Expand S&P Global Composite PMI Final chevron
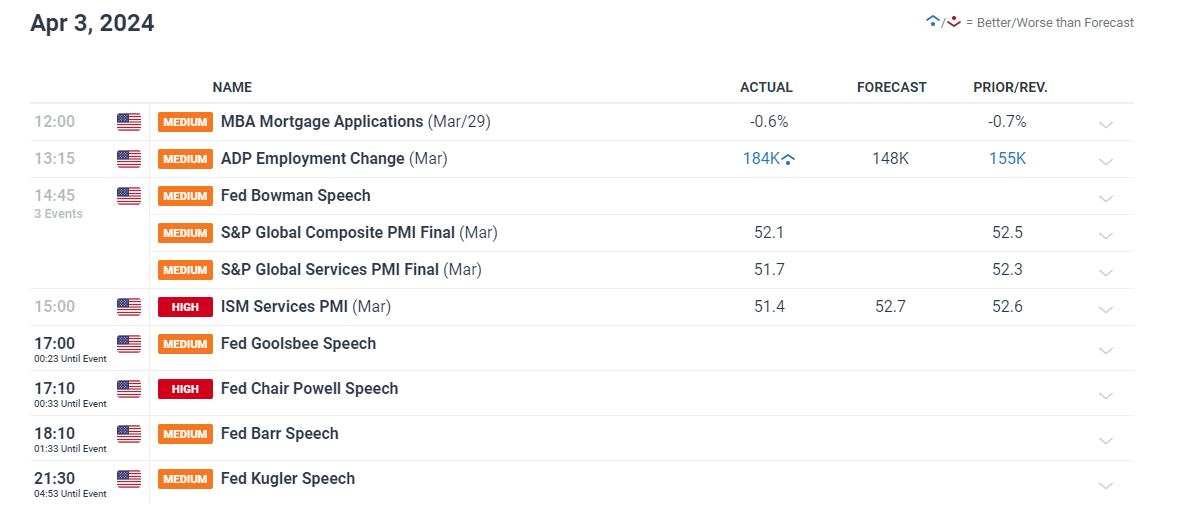This screenshot has width=1191, height=520. [x=1106, y=235]
